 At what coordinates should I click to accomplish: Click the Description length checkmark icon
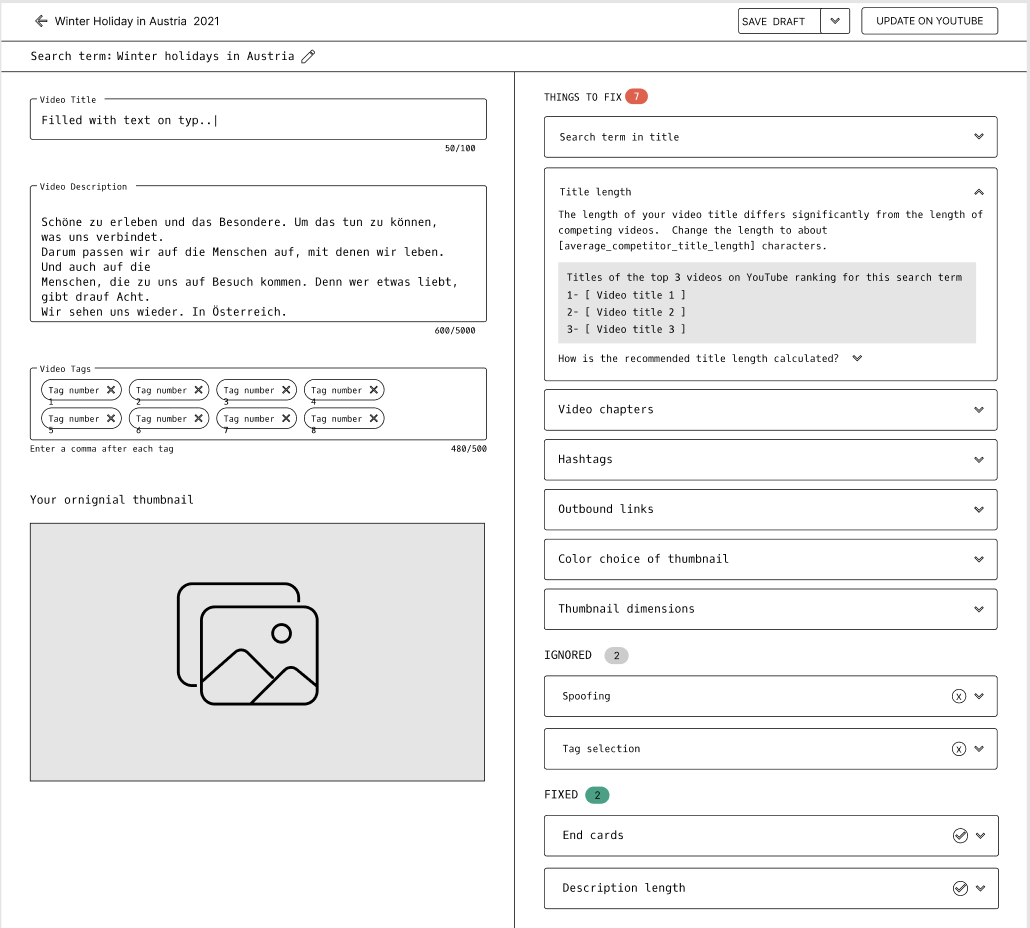coord(959,888)
